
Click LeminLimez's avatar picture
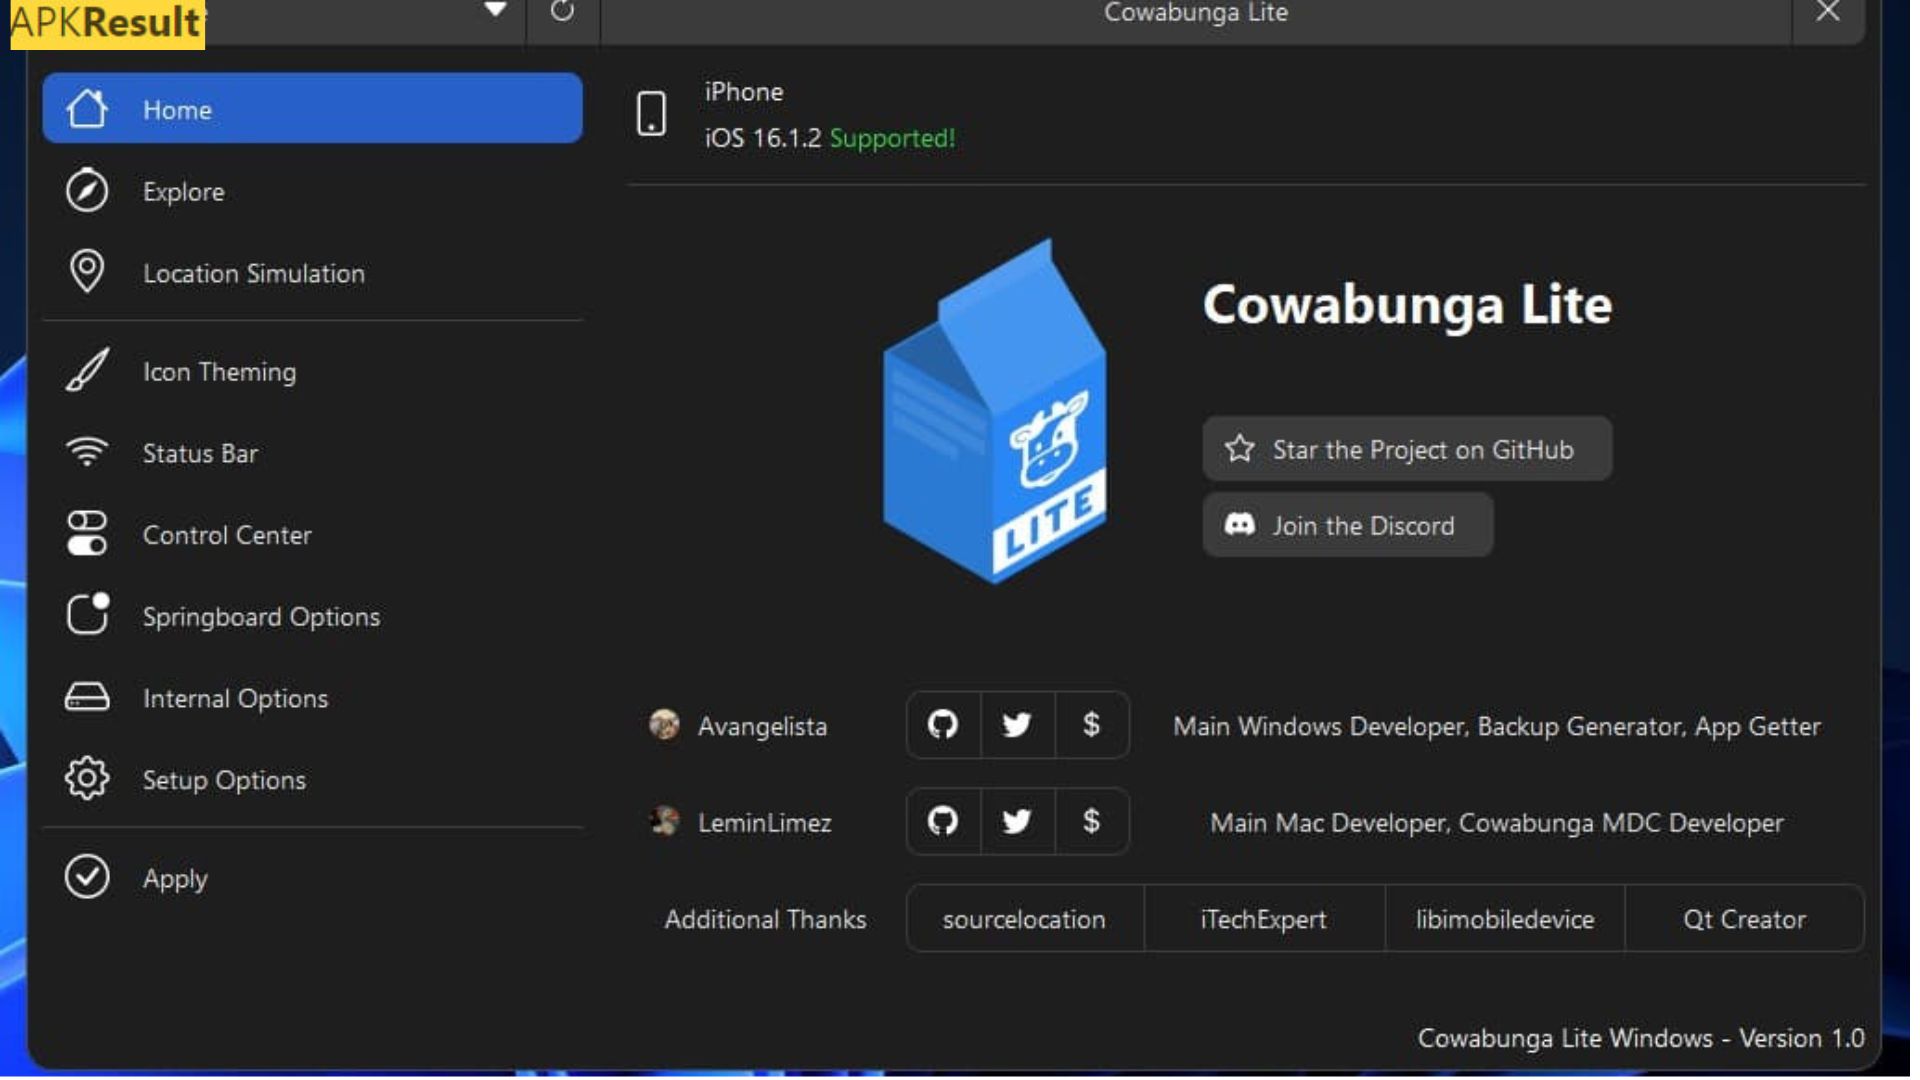[664, 821]
